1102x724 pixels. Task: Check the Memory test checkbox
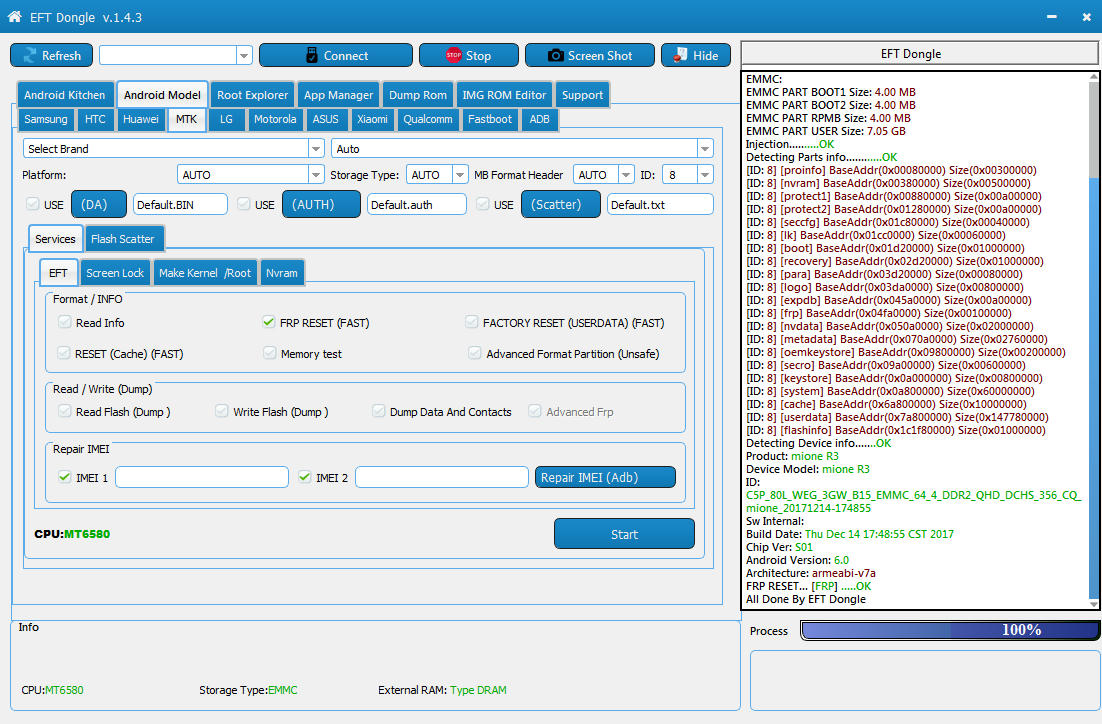pyautogui.click(x=270, y=353)
